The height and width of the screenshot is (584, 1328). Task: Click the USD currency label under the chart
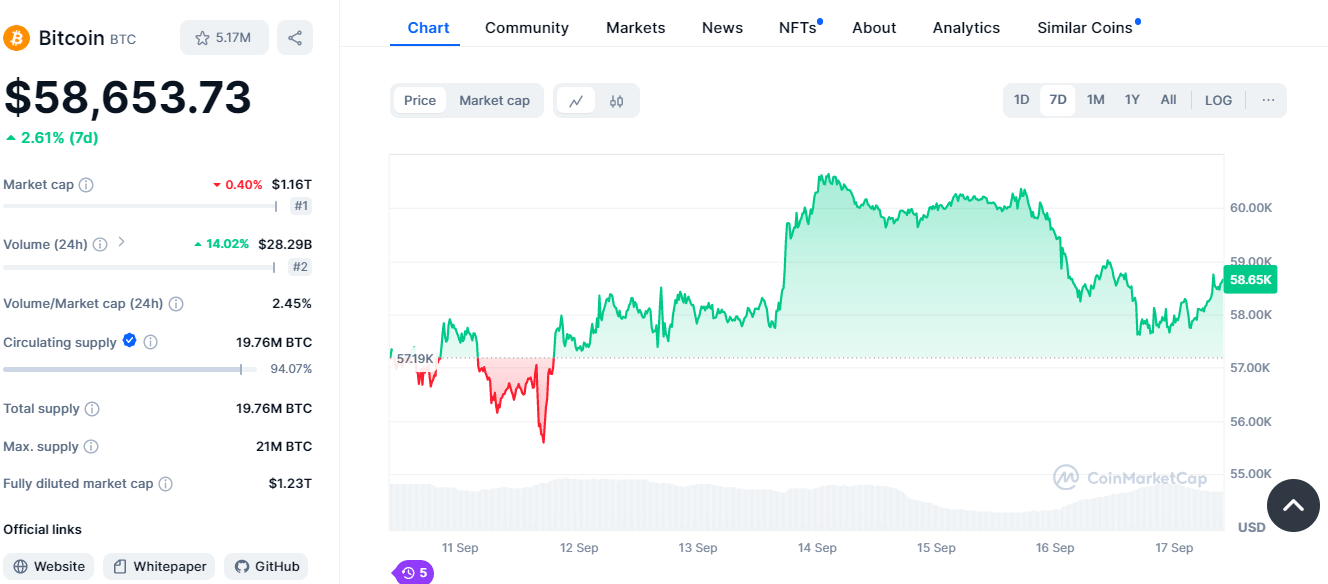1251,527
